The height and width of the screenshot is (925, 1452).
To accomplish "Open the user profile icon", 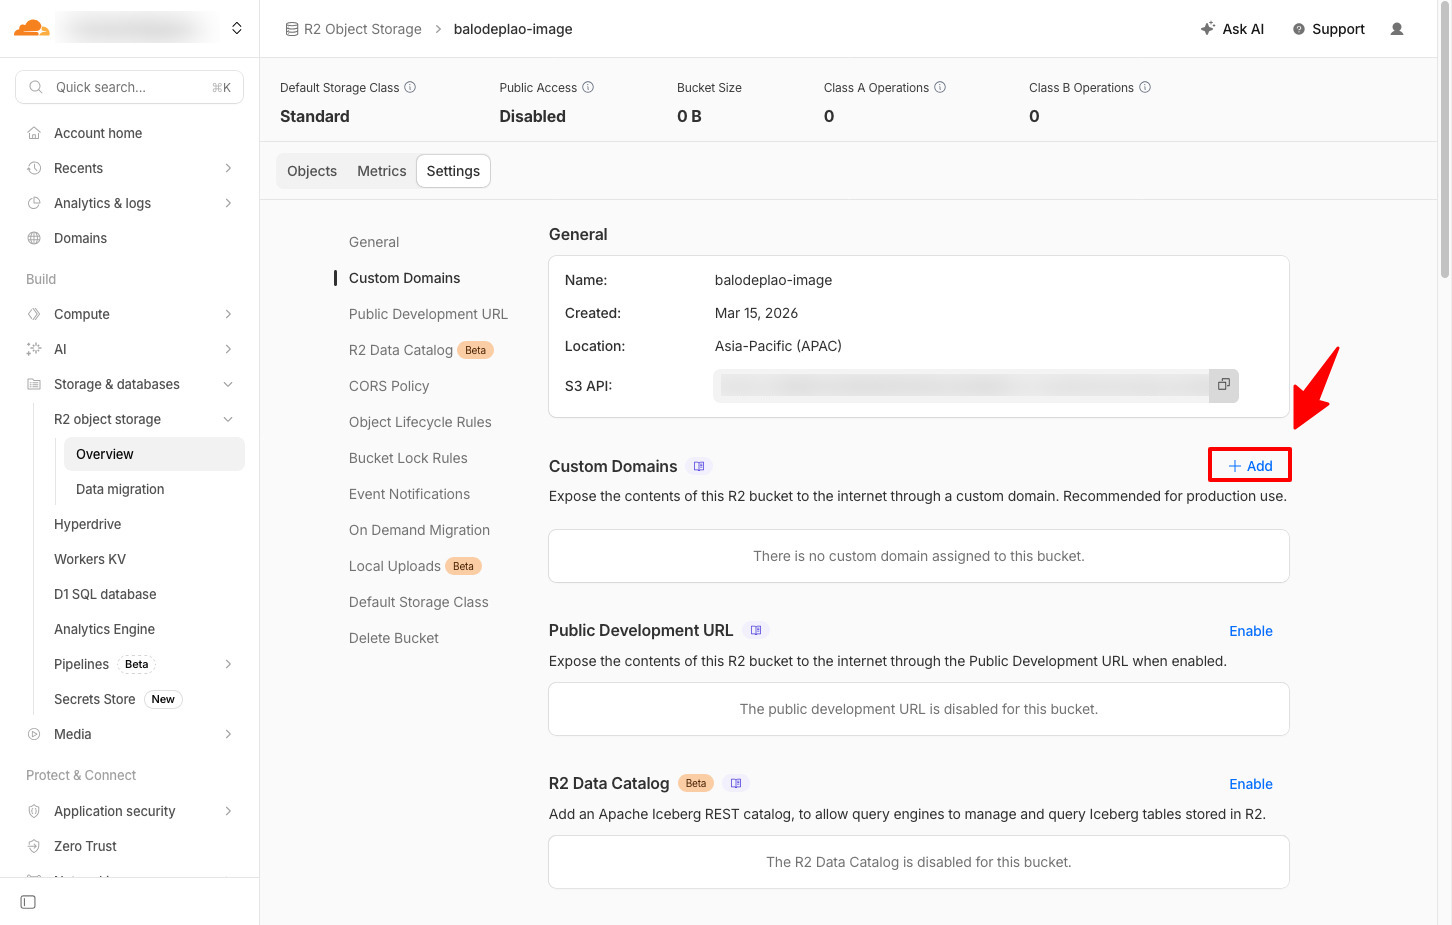I will tap(1396, 29).
